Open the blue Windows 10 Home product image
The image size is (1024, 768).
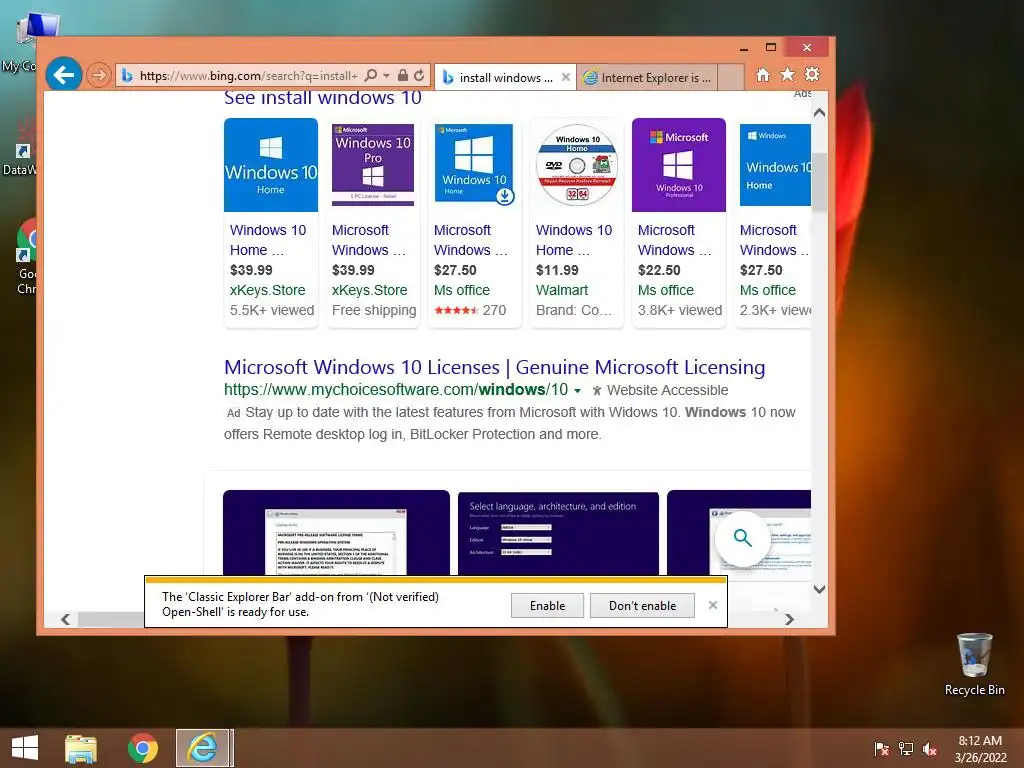(271, 165)
